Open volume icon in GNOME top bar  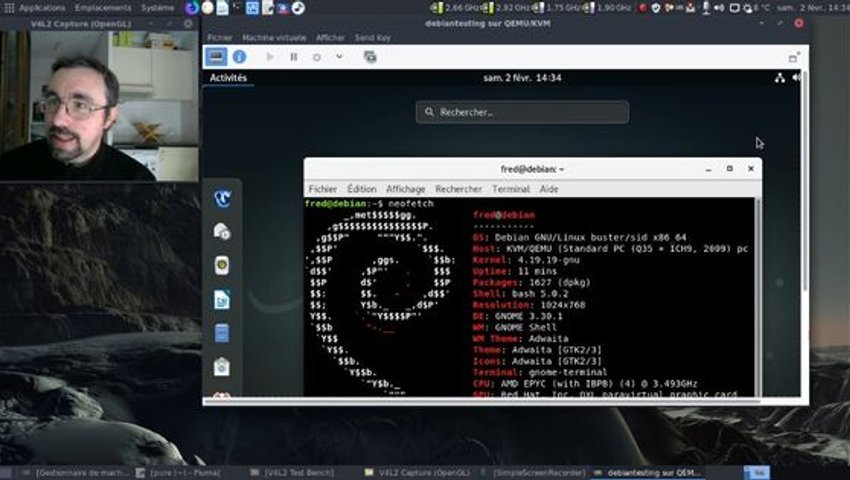pos(796,78)
